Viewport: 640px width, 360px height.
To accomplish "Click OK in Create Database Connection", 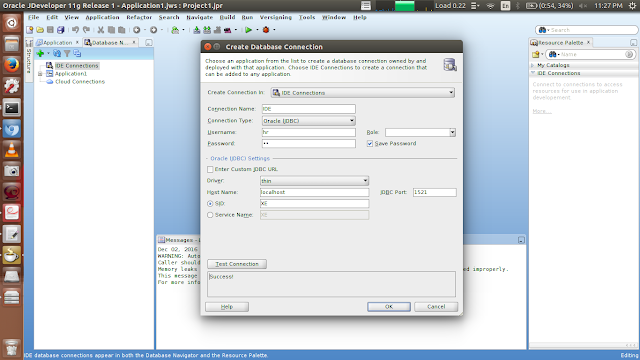I will (x=389, y=307).
